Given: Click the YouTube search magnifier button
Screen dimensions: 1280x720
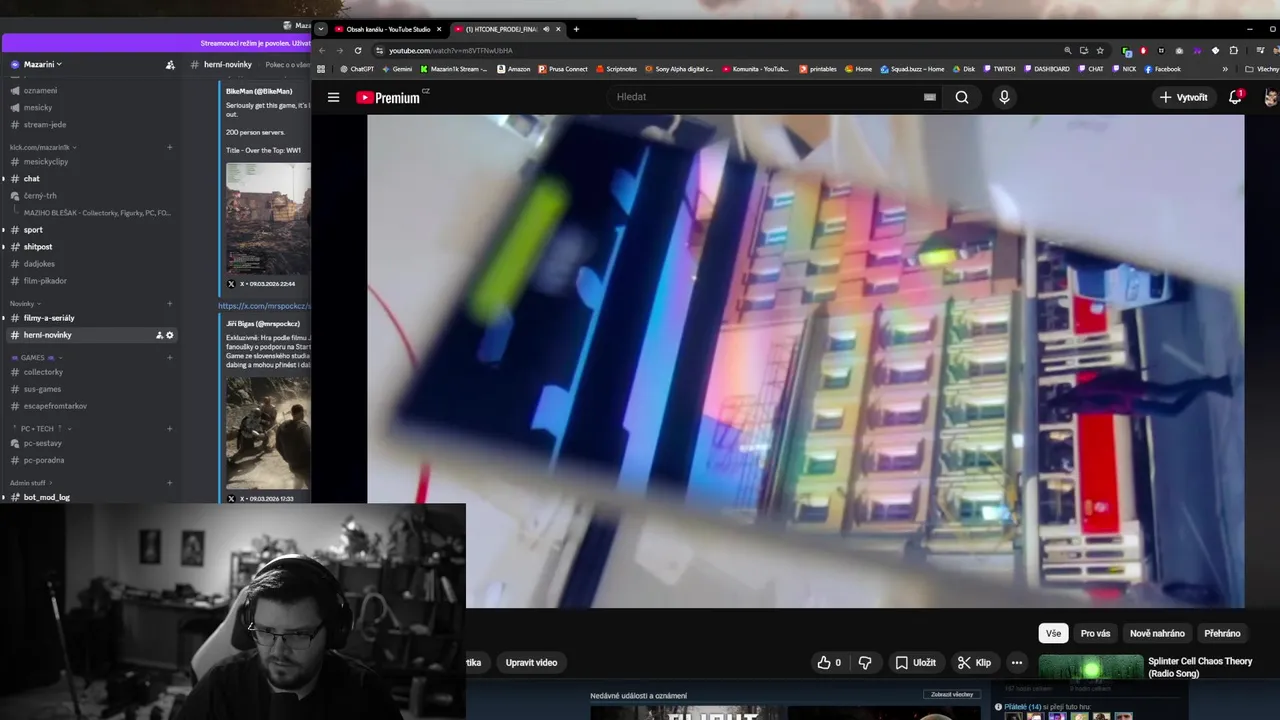Looking at the screenshot, I should coord(962,97).
